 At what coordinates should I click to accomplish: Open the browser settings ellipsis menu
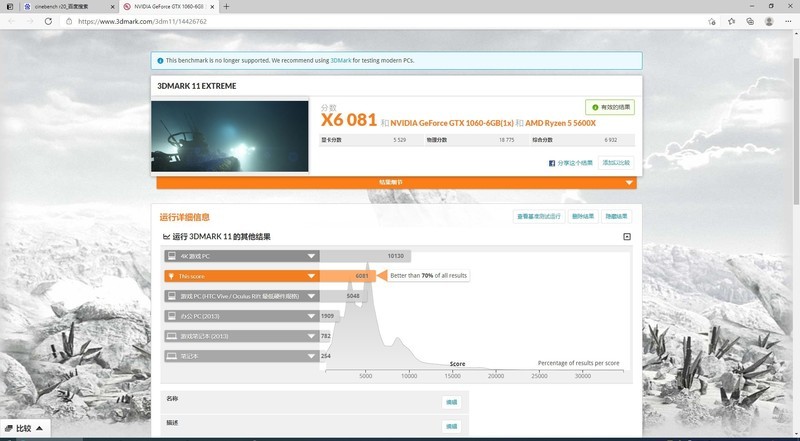click(x=788, y=21)
